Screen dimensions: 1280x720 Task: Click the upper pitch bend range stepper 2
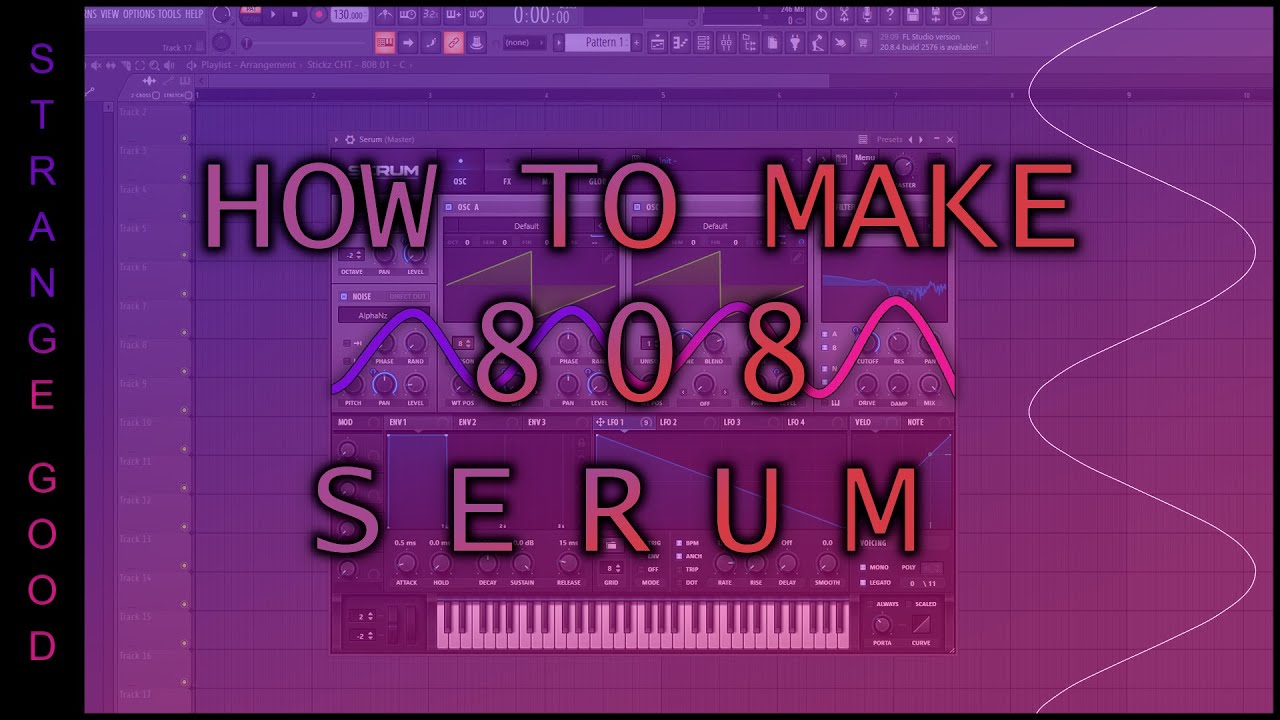[363, 615]
